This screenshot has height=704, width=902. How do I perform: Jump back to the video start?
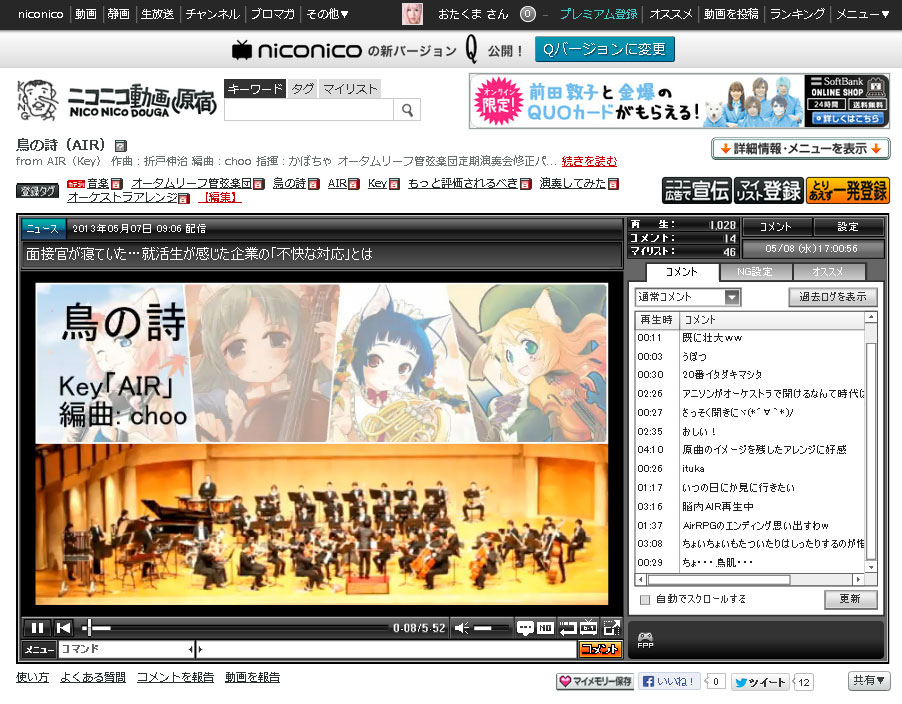coord(64,628)
